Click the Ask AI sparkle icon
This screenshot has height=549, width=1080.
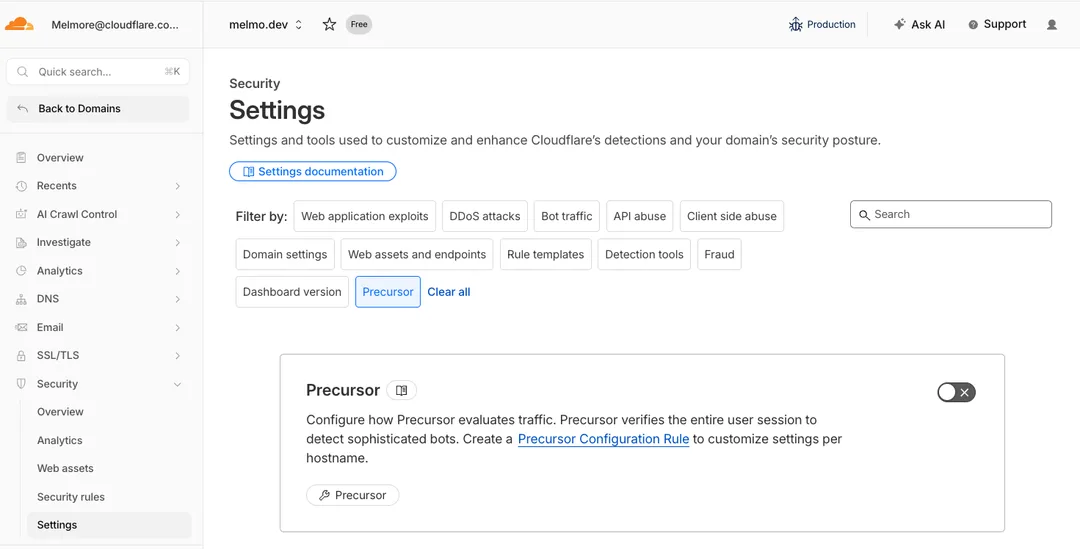(x=900, y=24)
